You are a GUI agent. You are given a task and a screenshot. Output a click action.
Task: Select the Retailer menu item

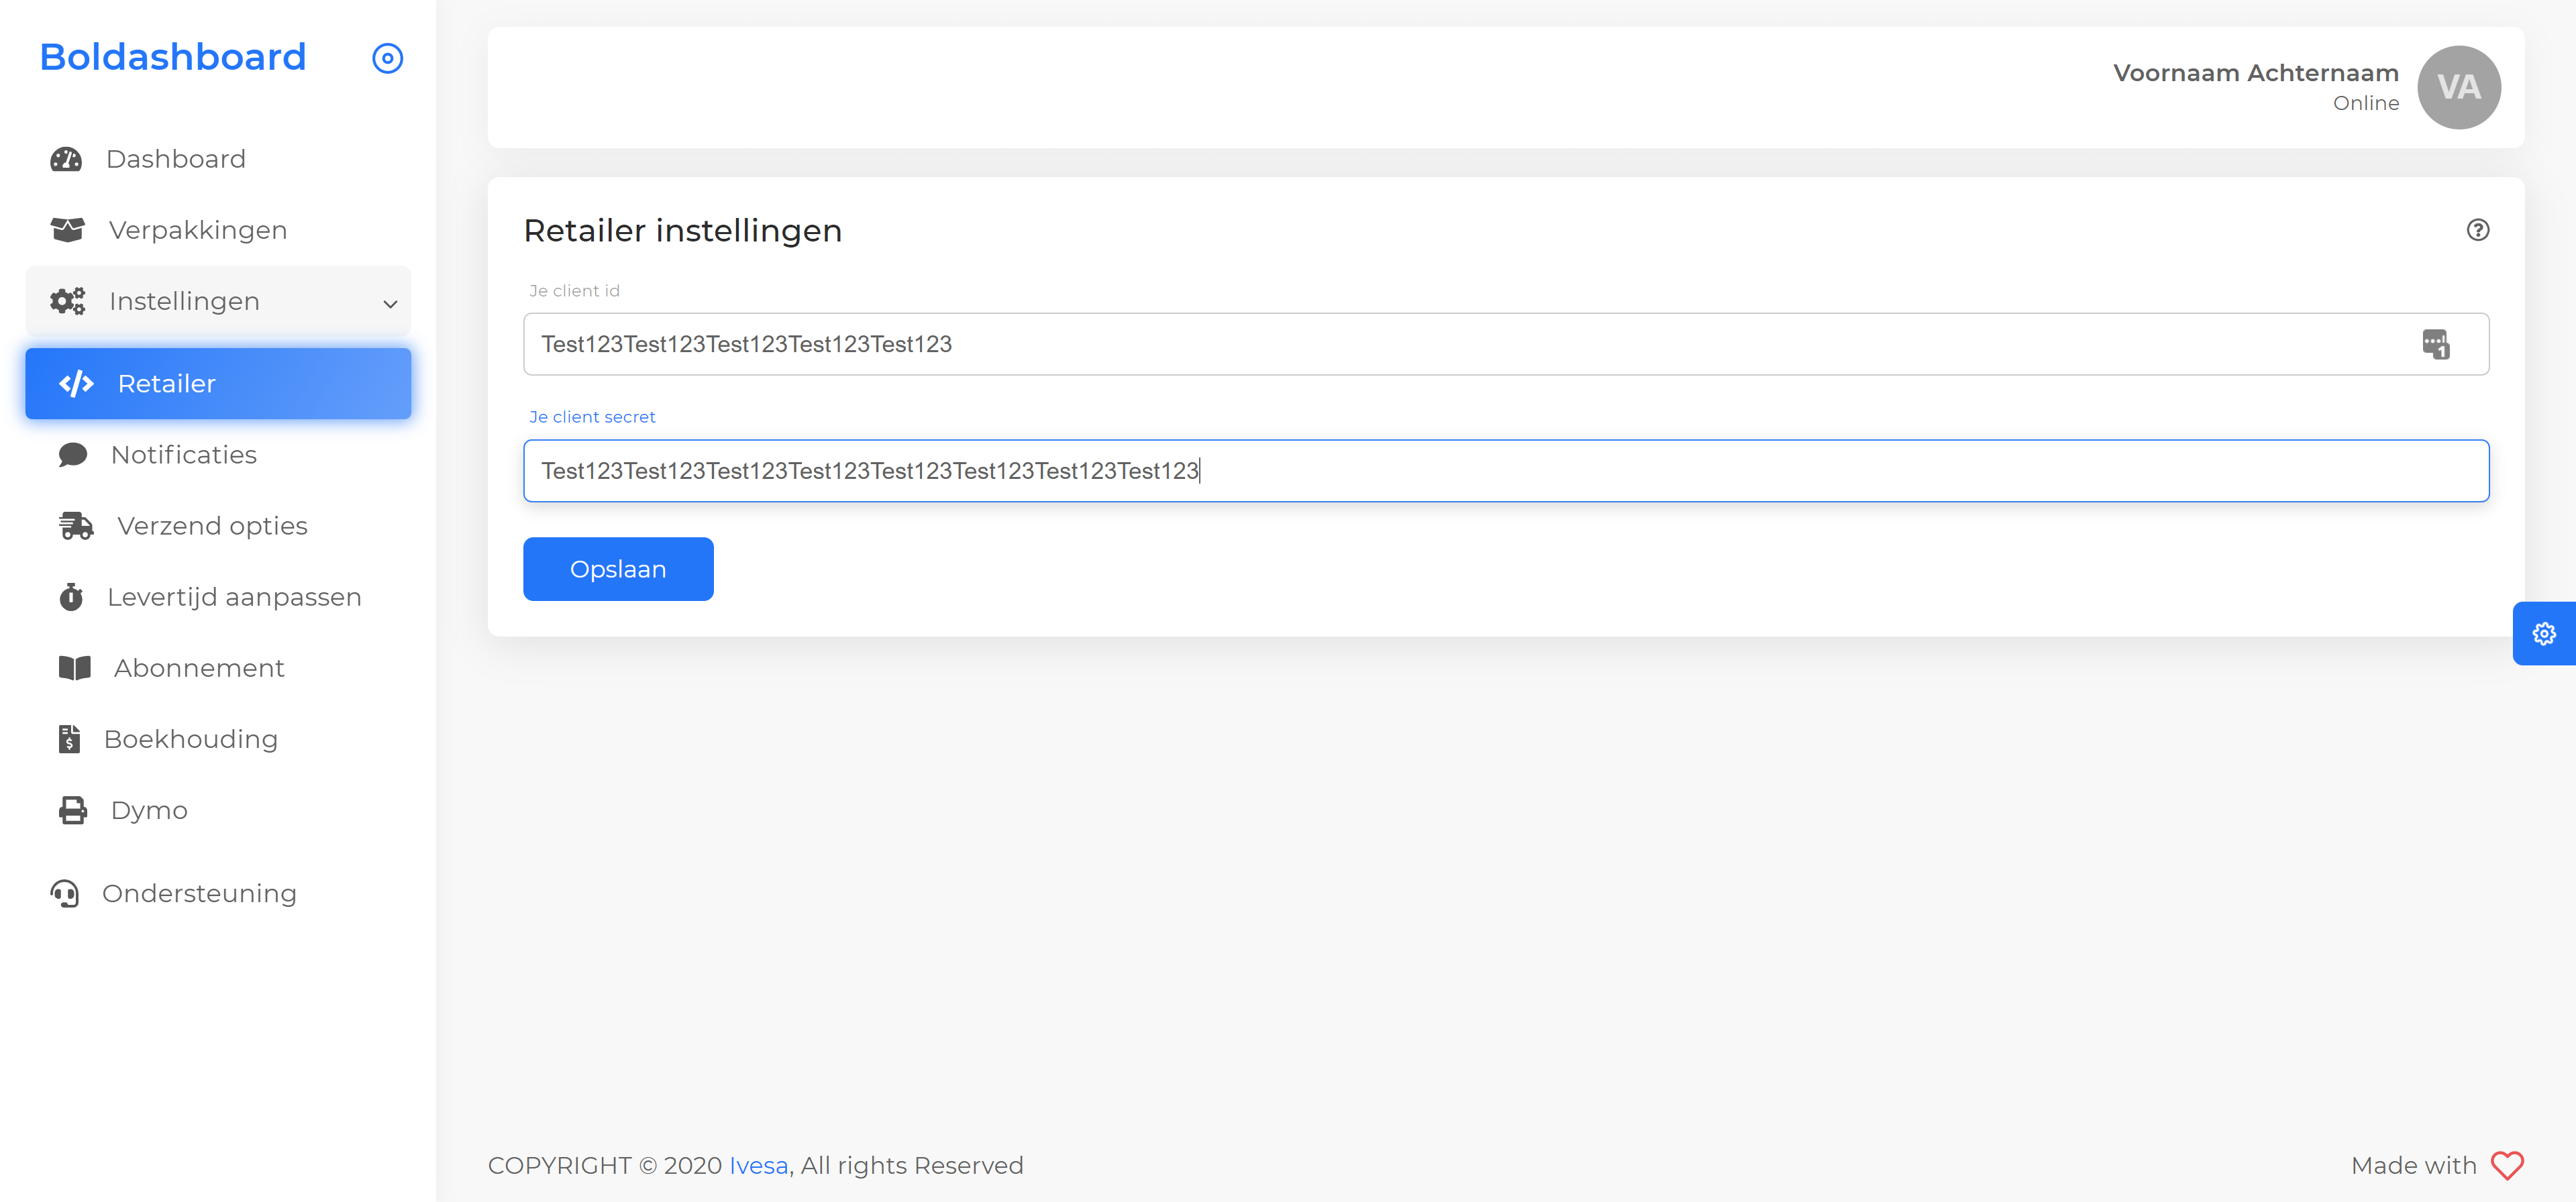tap(218, 384)
